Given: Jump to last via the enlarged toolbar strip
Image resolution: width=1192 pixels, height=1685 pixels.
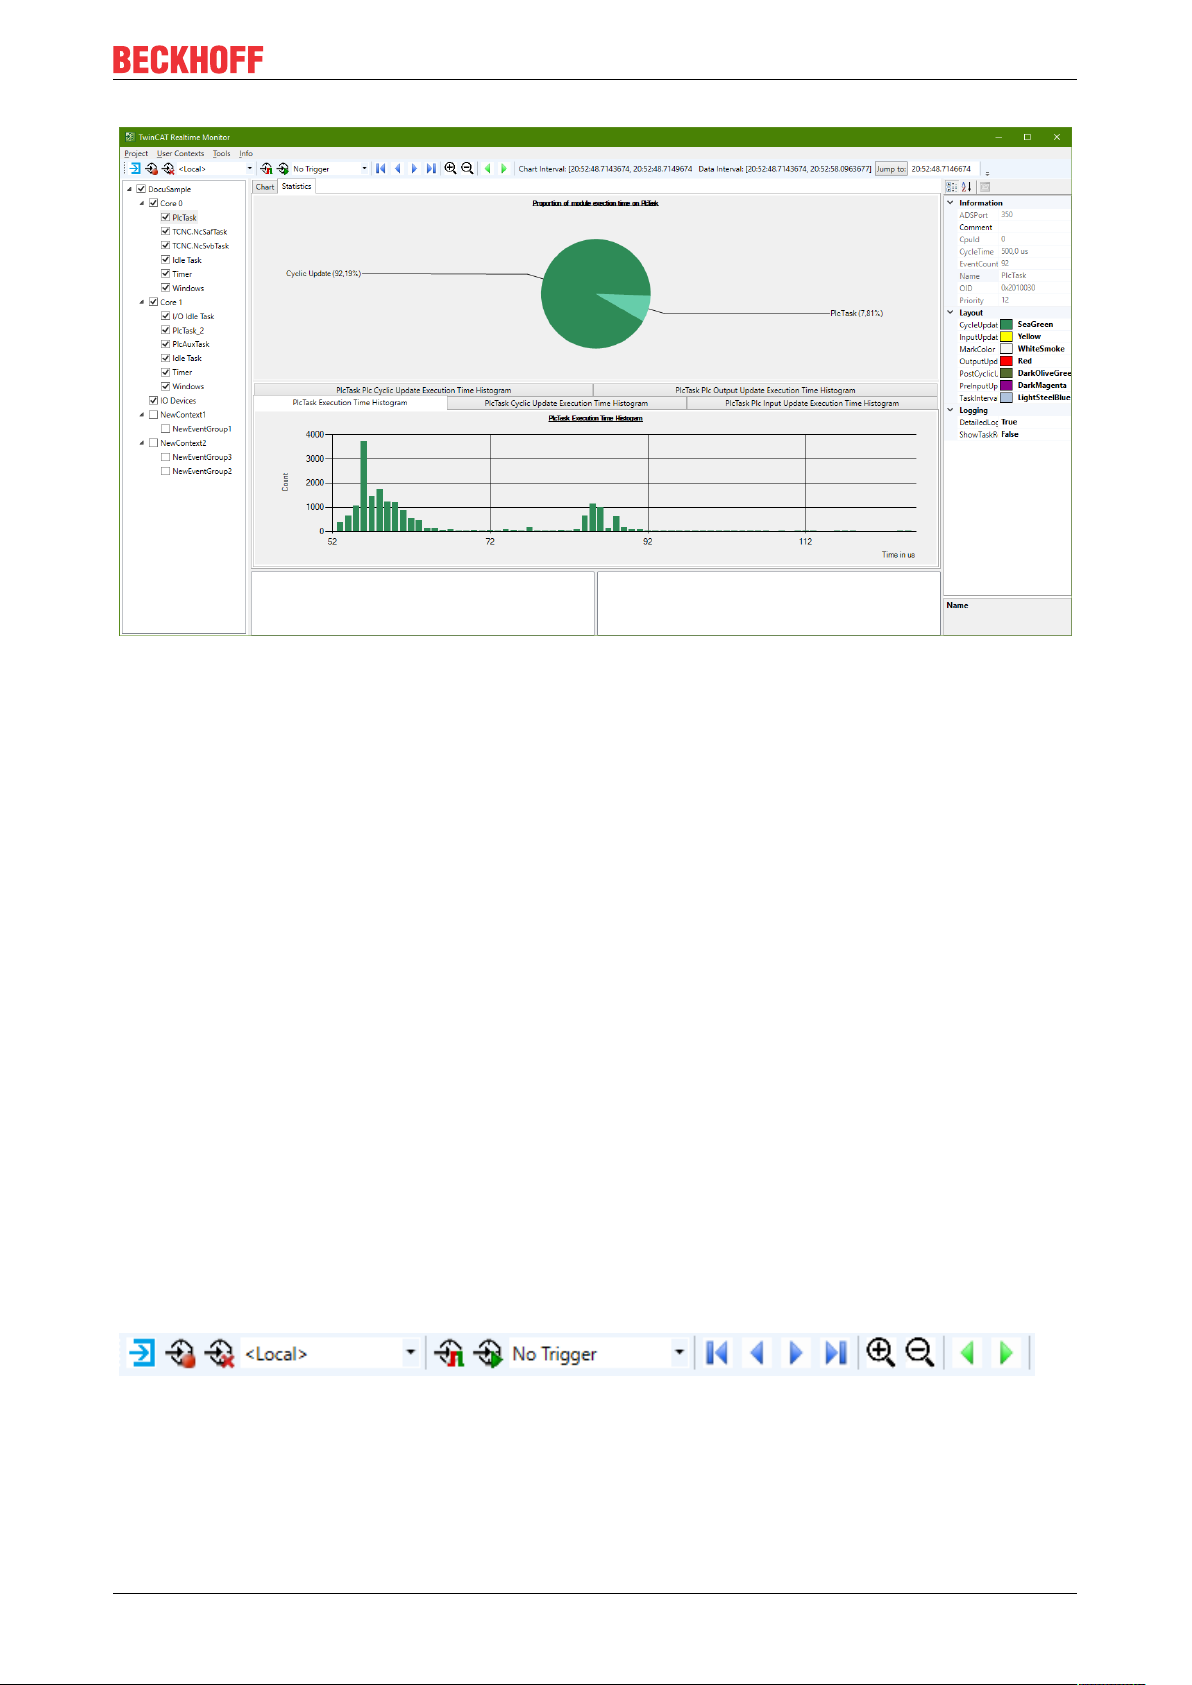Looking at the screenshot, I should pyautogui.click(x=836, y=1353).
